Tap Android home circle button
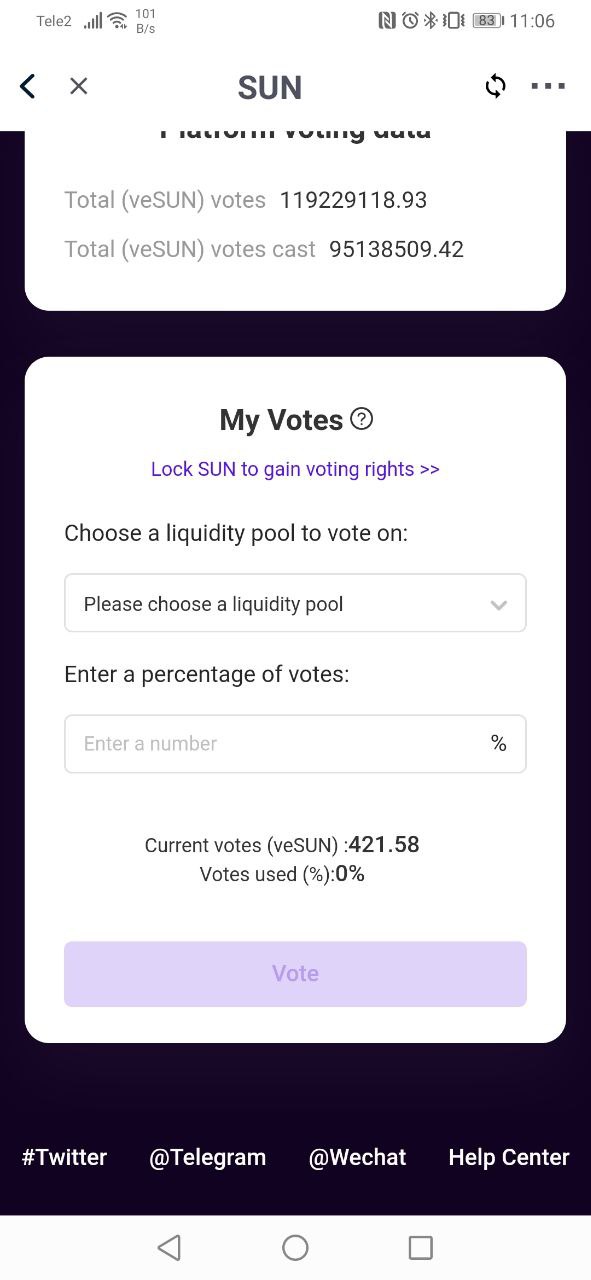Image resolution: width=591 pixels, height=1280 pixels. (295, 1247)
